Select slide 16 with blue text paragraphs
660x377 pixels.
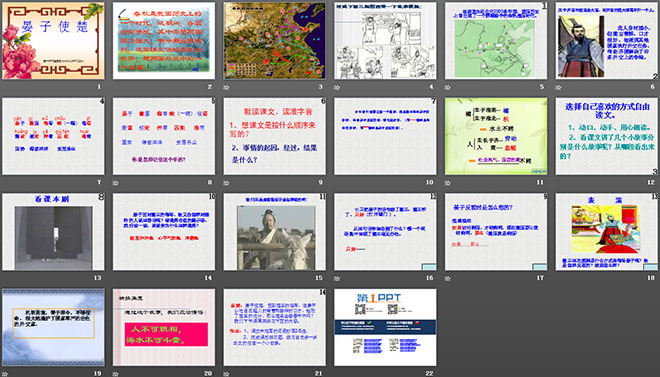385,231
